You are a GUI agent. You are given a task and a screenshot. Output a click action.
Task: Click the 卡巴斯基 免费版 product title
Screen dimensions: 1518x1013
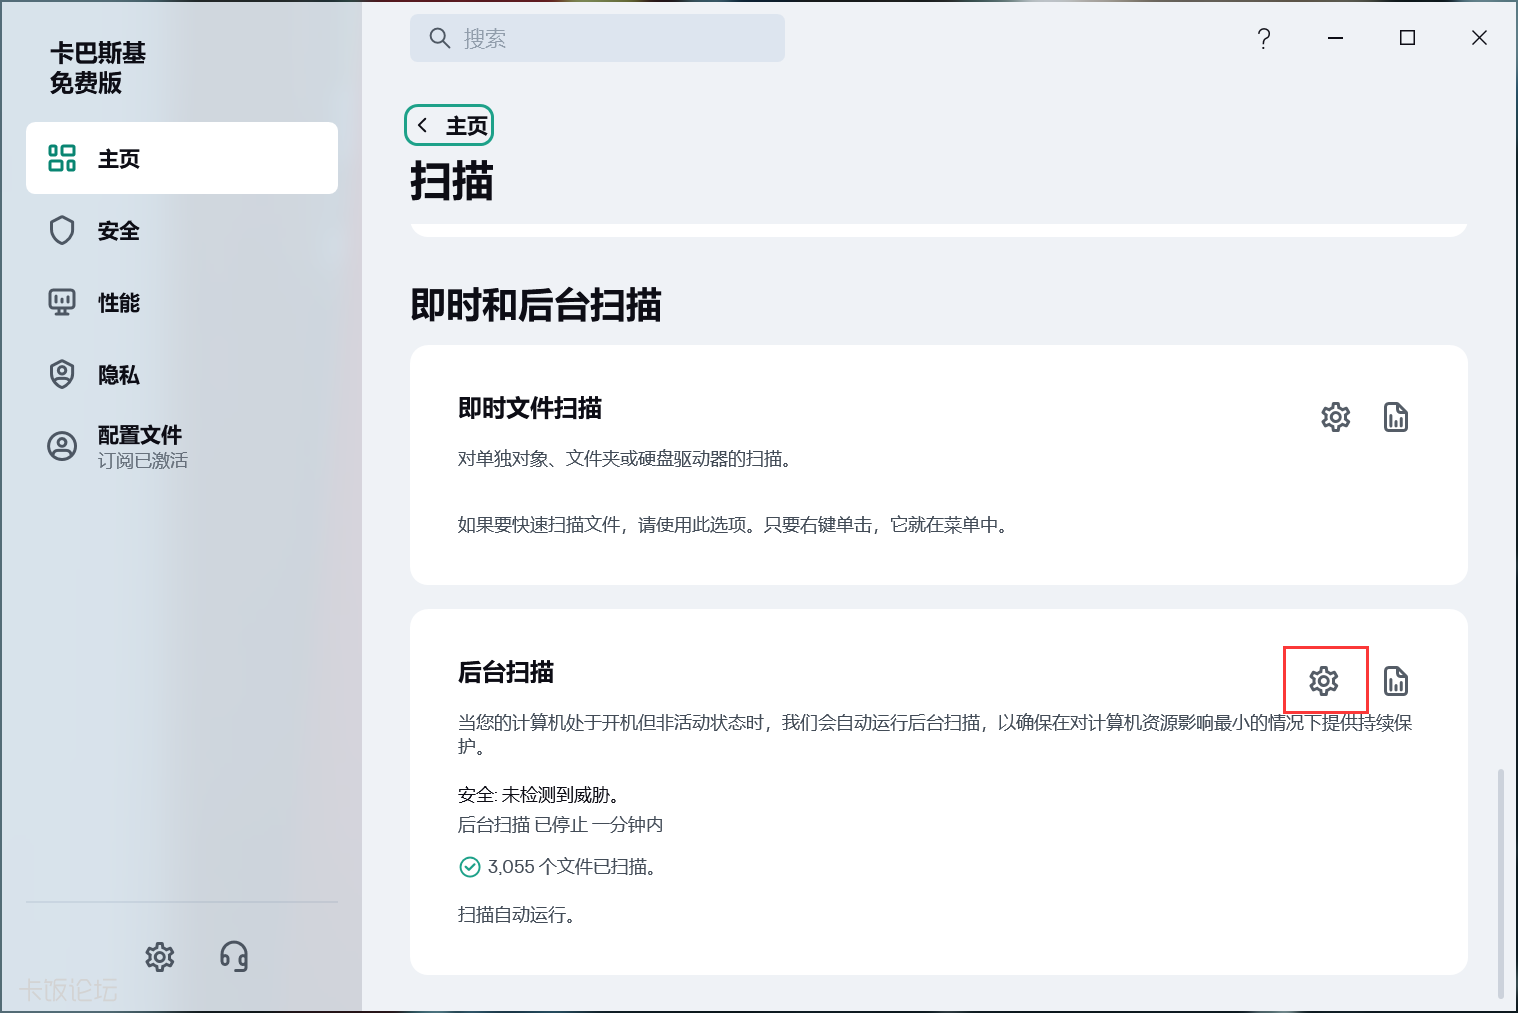pos(98,68)
